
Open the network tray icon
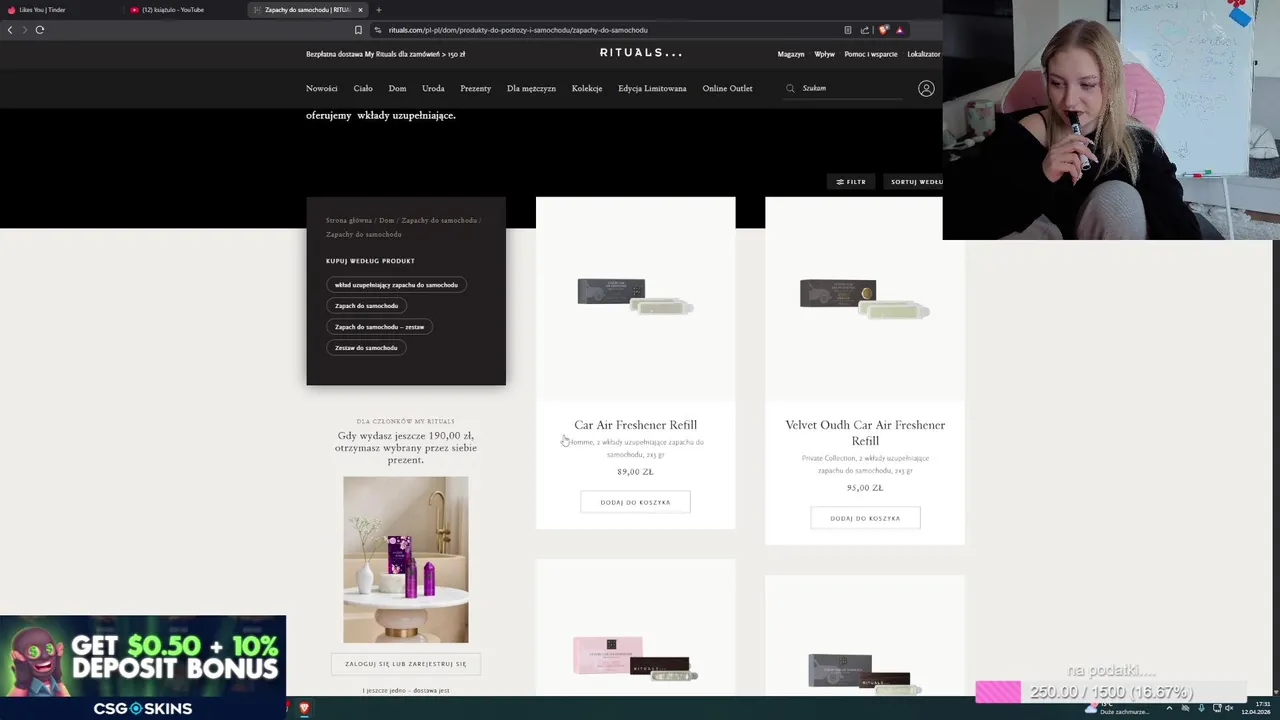1217,708
